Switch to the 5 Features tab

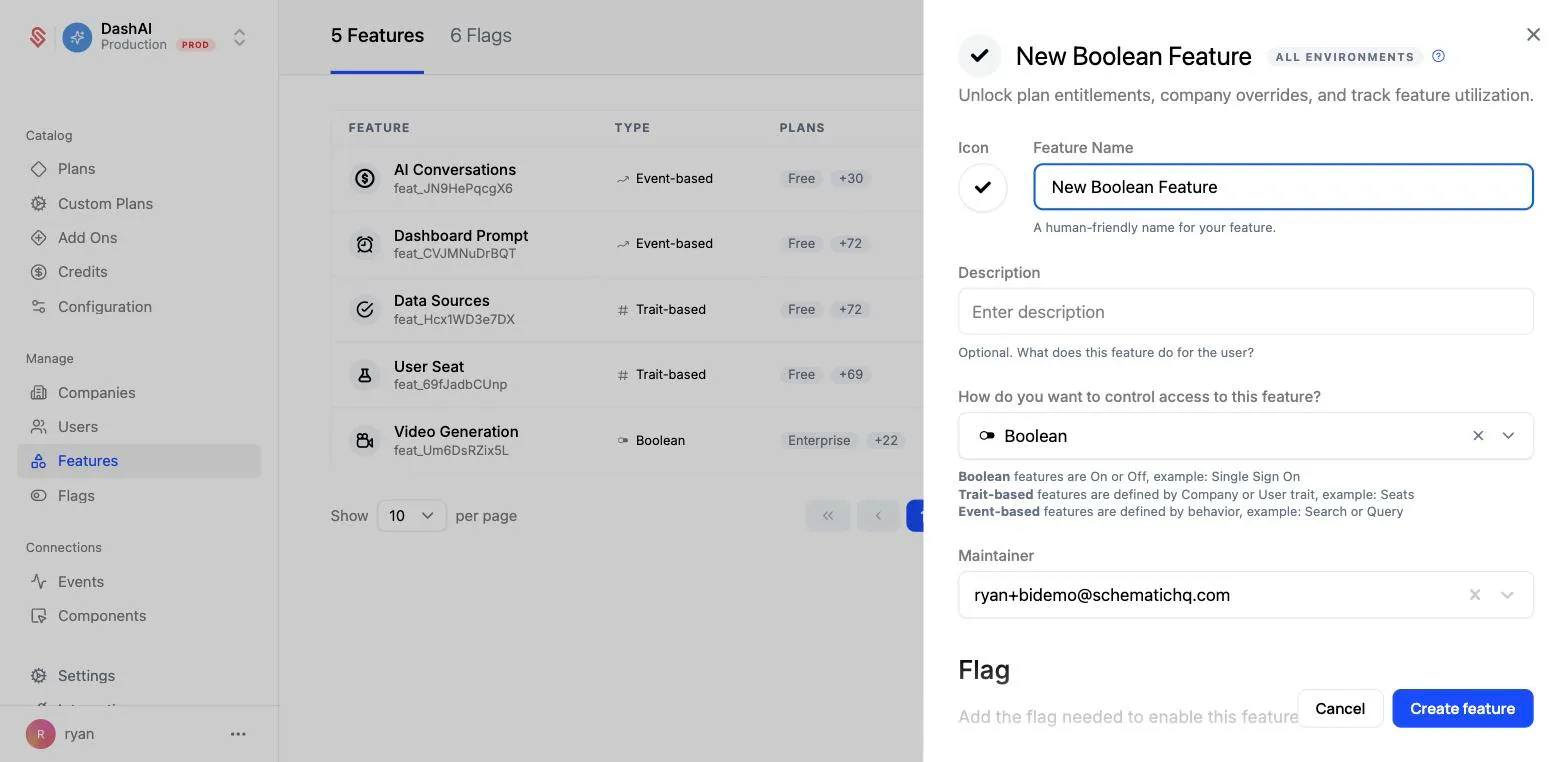(x=377, y=36)
